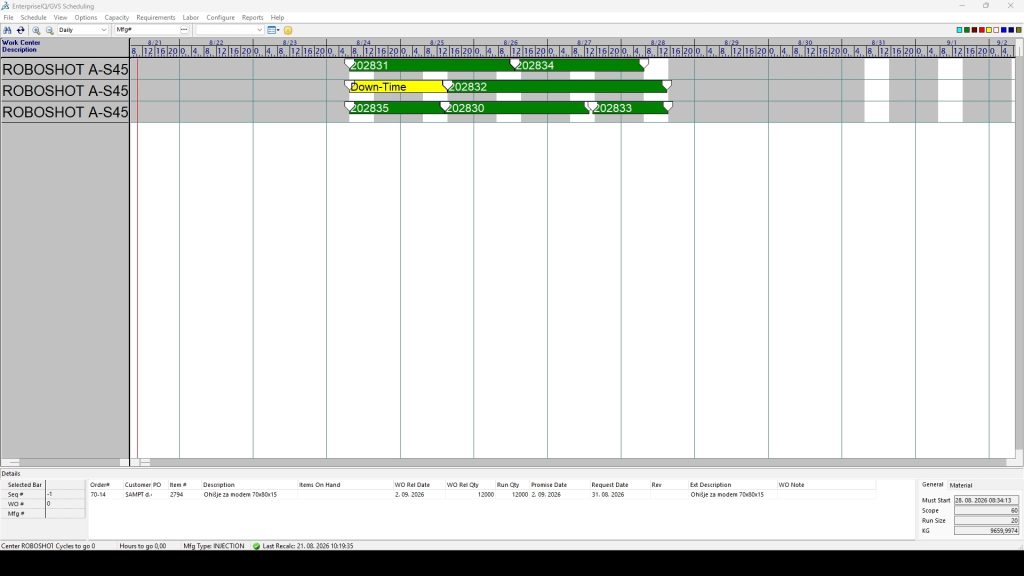Image resolution: width=1024 pixels, height=576 pixels.
Task: Click the 8/27 date header
Action: tap(584, 42)
